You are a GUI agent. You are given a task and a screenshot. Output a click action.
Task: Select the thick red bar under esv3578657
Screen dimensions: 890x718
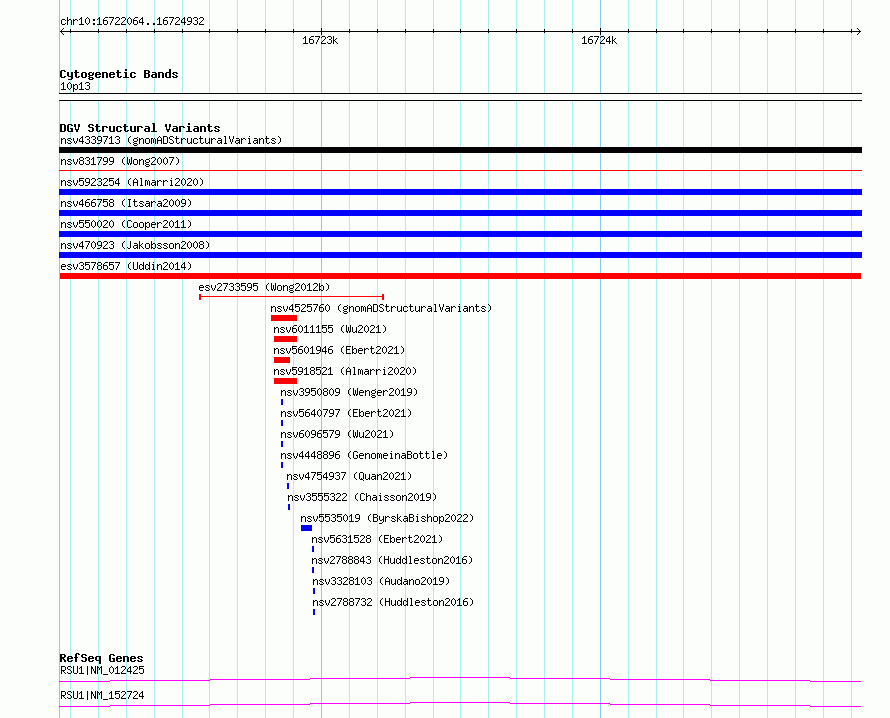460,276
